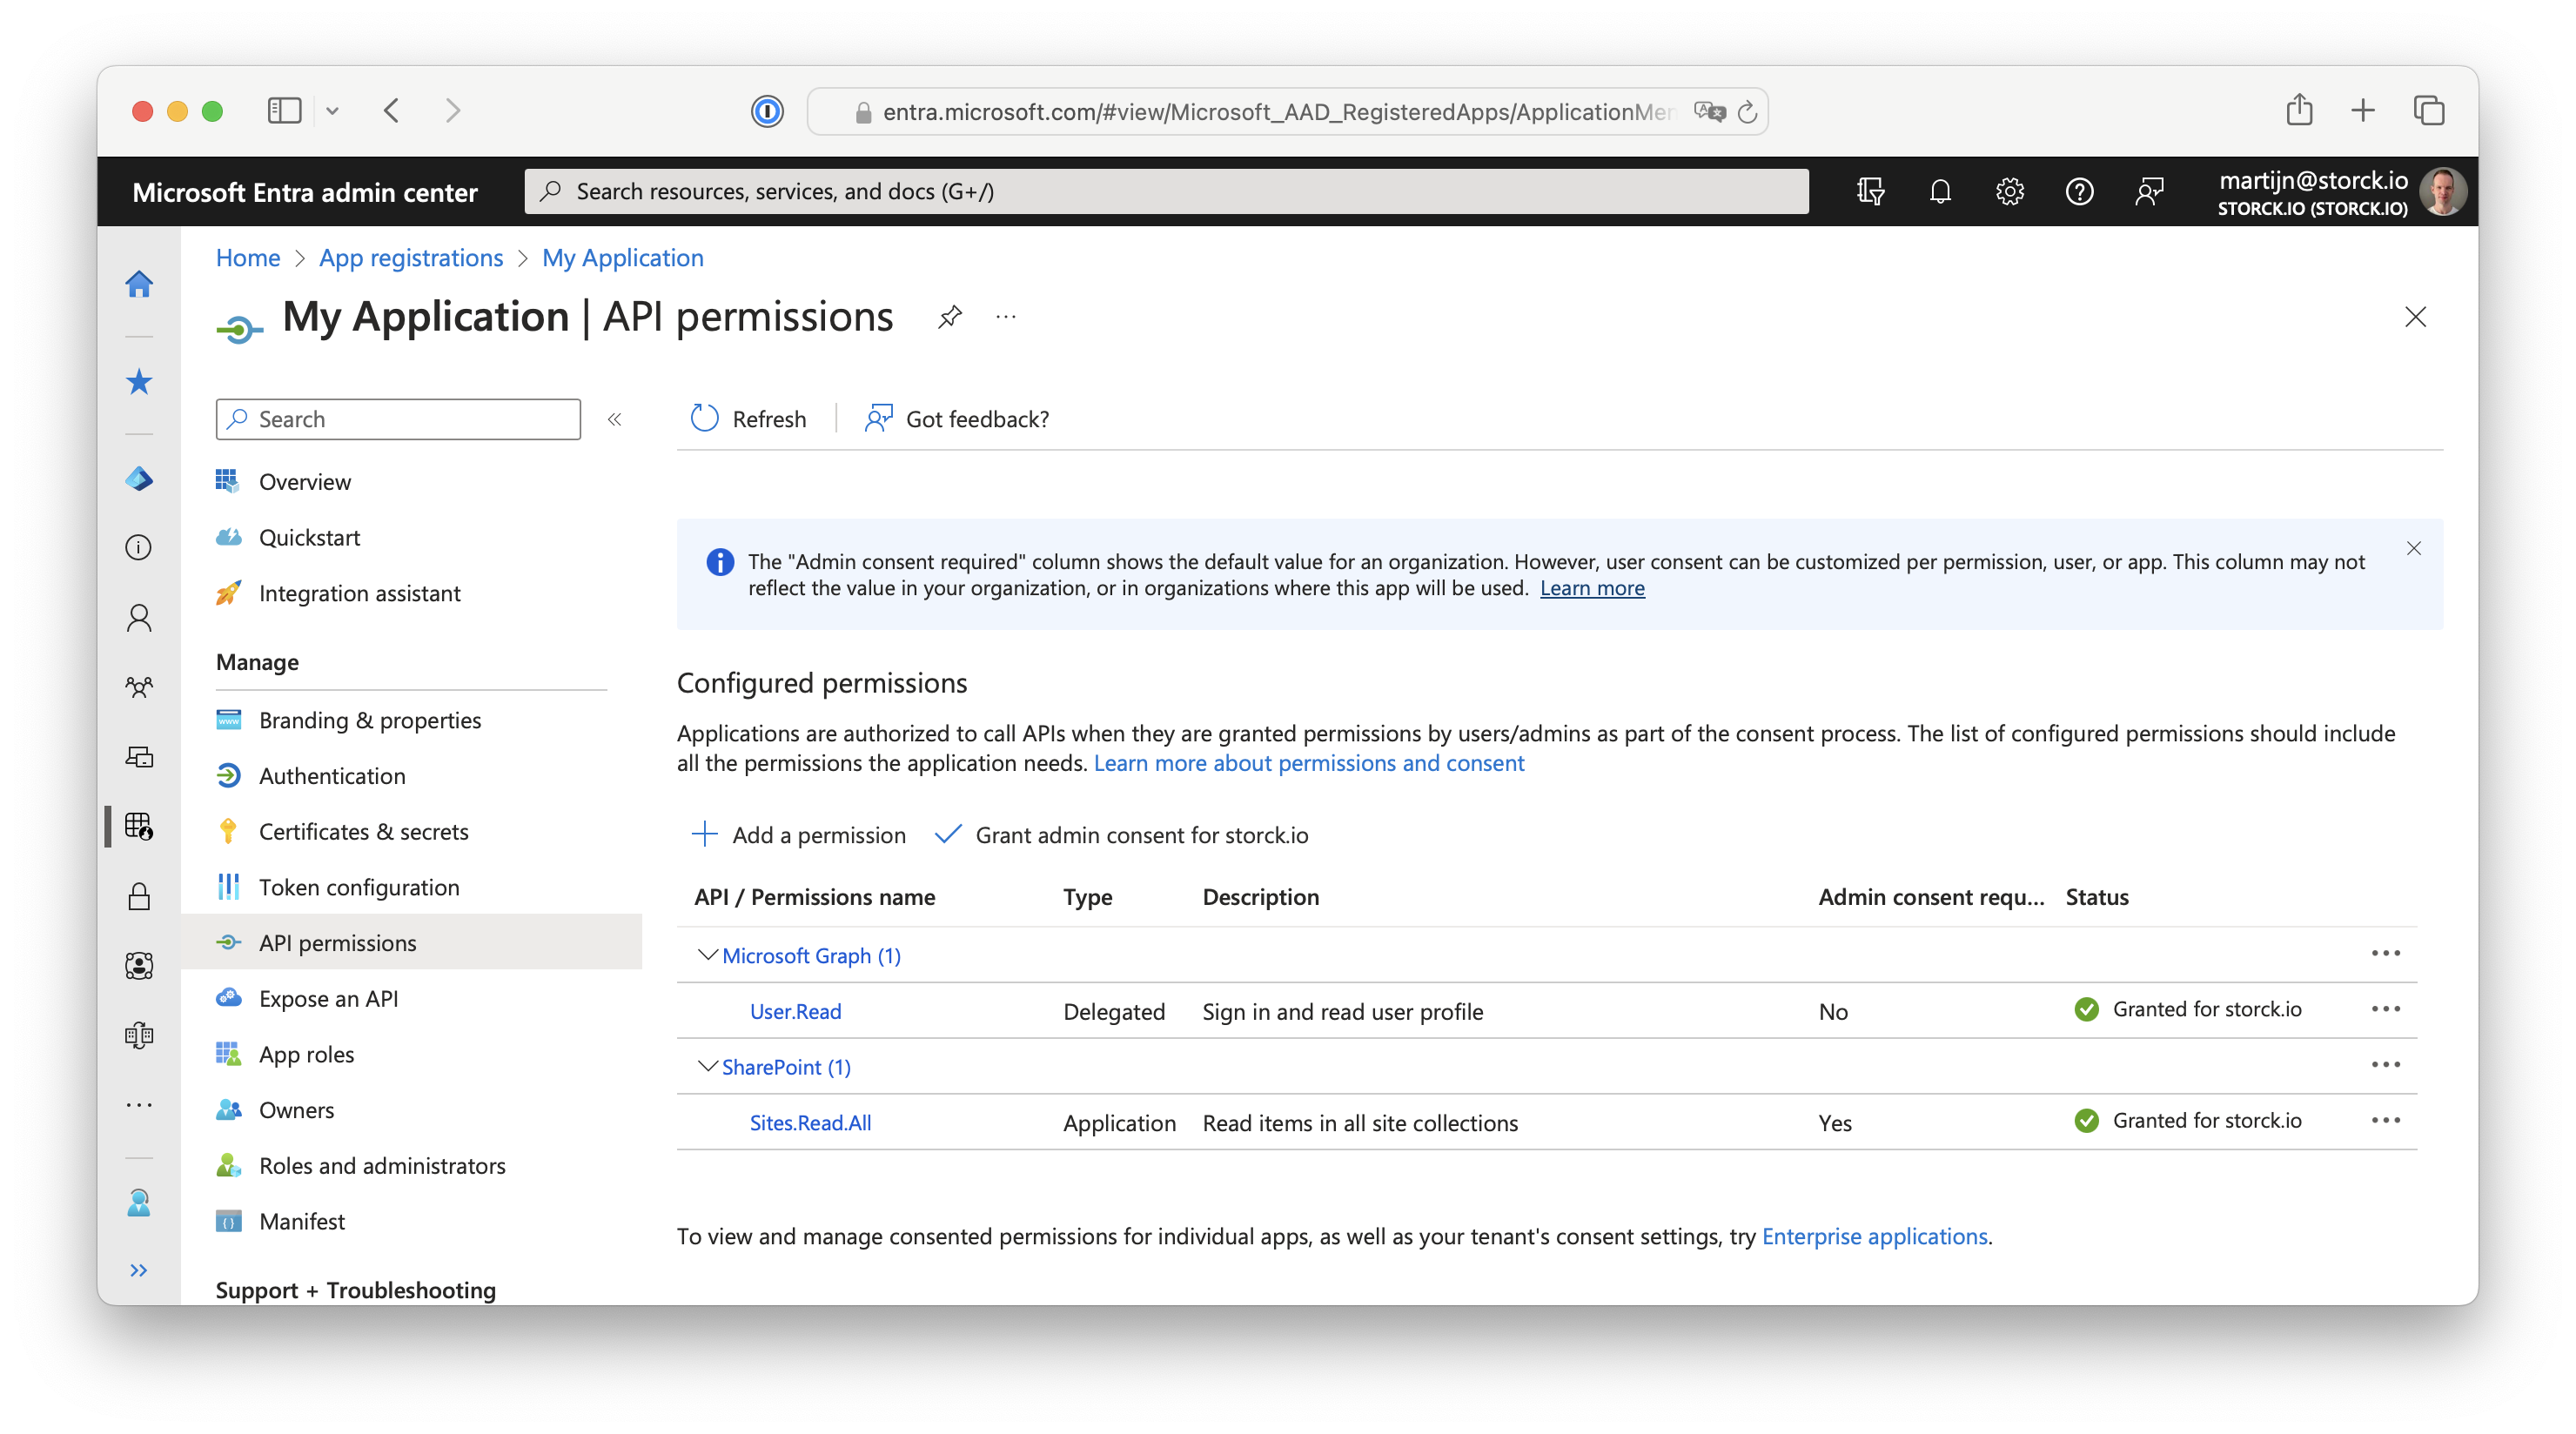Dismiss the admin consent info banner

coord(2413,548)
